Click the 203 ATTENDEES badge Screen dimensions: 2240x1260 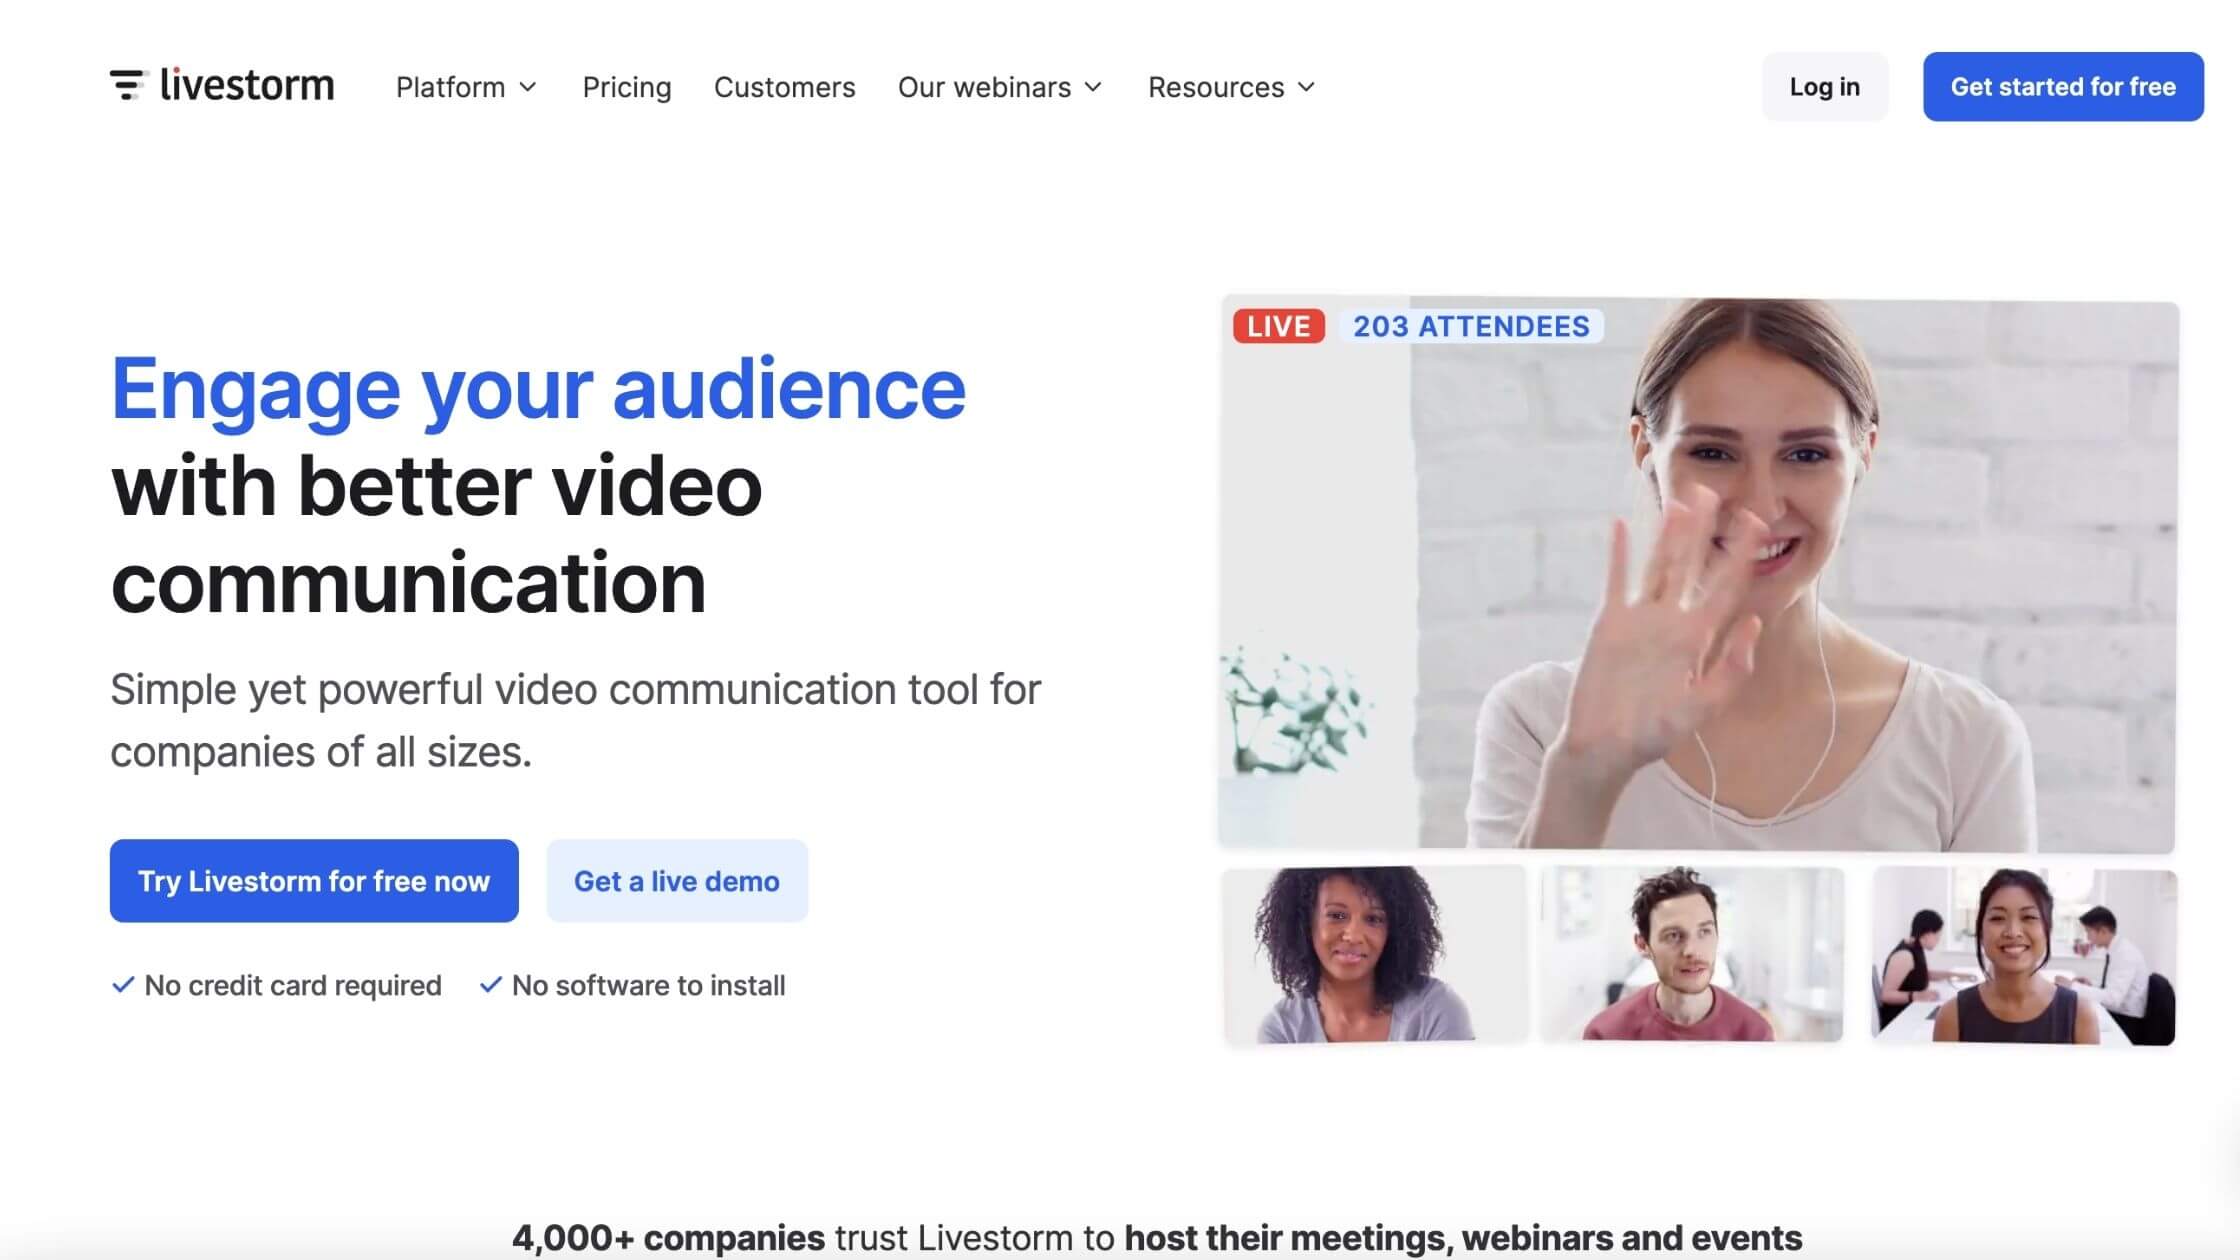(x=1471, y=326)
